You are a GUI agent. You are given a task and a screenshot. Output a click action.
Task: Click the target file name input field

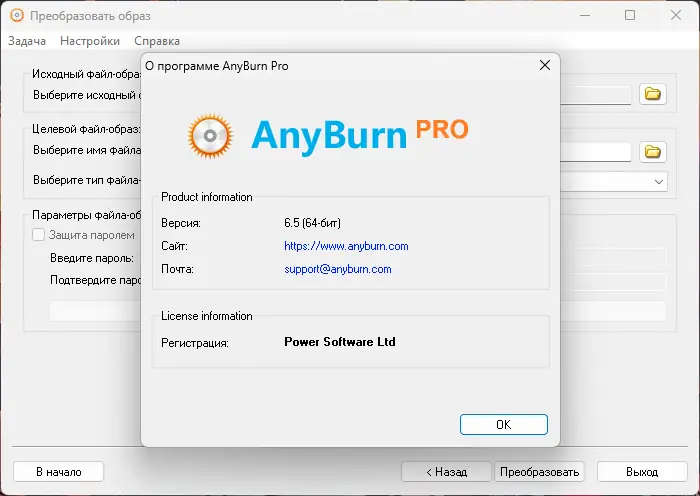(x=595, y=152)
